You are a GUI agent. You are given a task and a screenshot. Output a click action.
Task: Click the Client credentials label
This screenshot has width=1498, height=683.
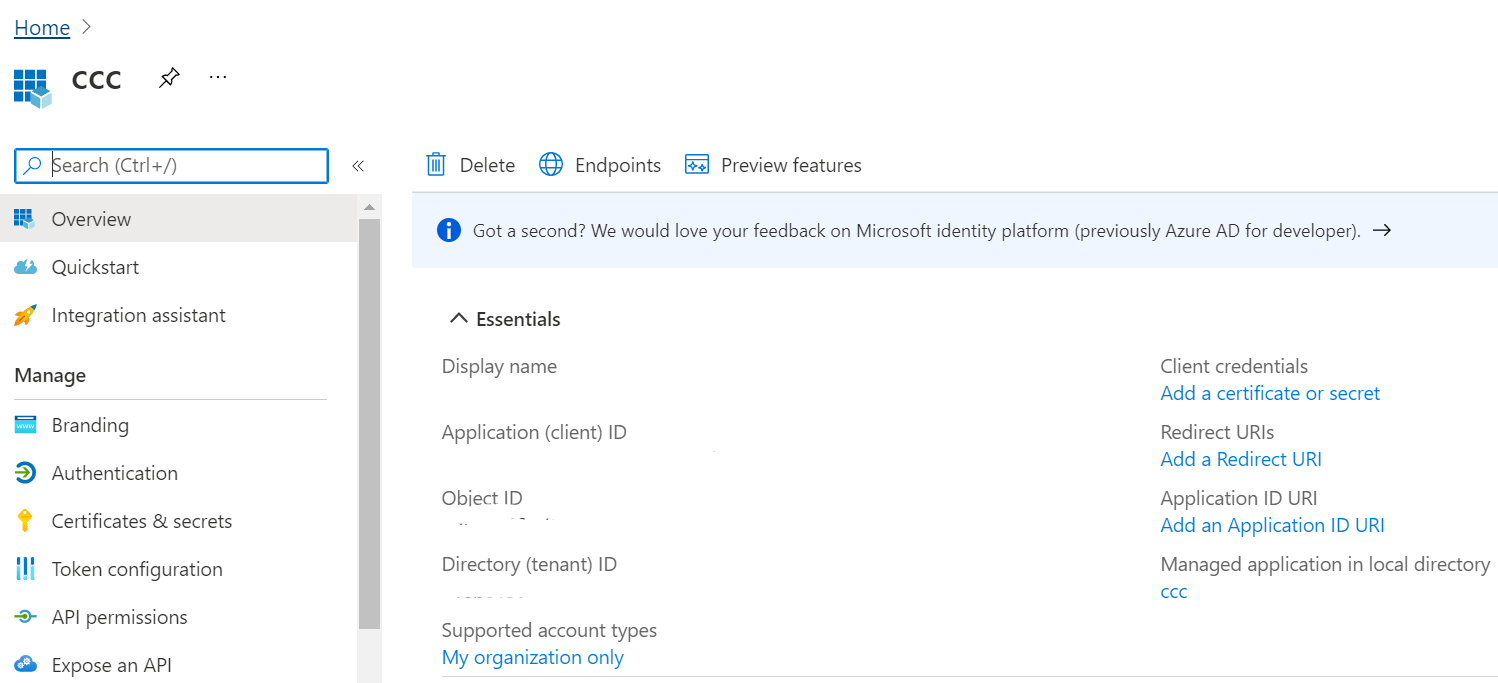(1234, 366)
